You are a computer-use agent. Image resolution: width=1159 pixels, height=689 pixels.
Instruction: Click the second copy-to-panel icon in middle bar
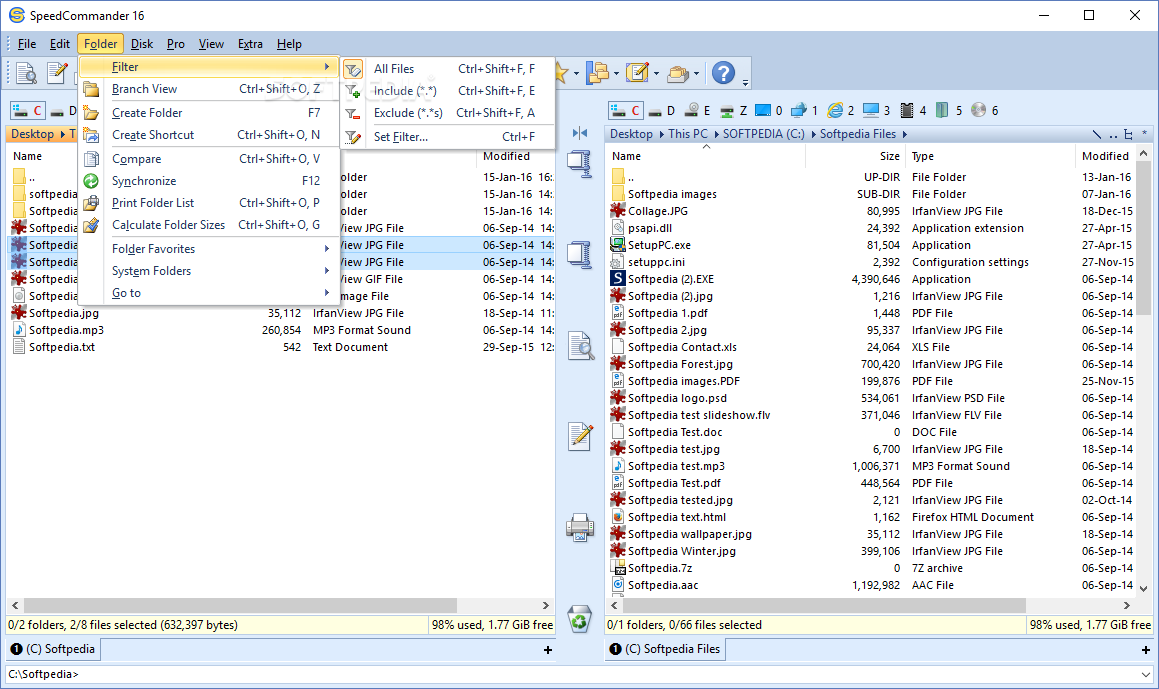(x=580, y=255)
